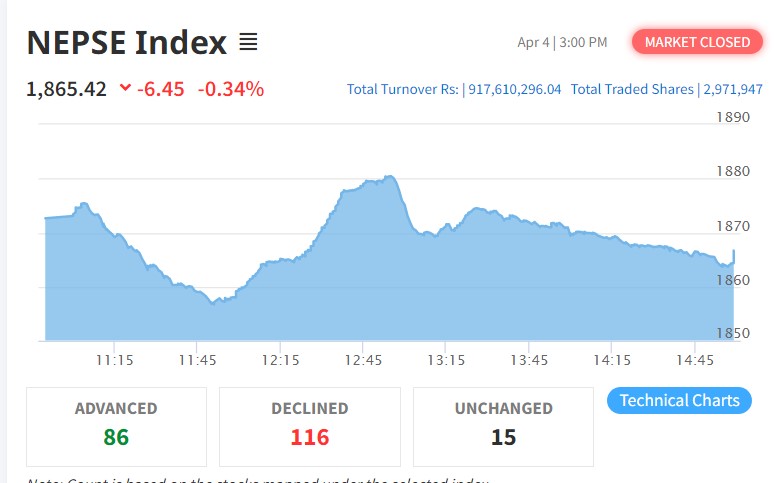The image size is (782, 483).
Task: Click the Apr 4 3:00 PM timestamp
Action: pyautogui.click(x=562, y=42)
